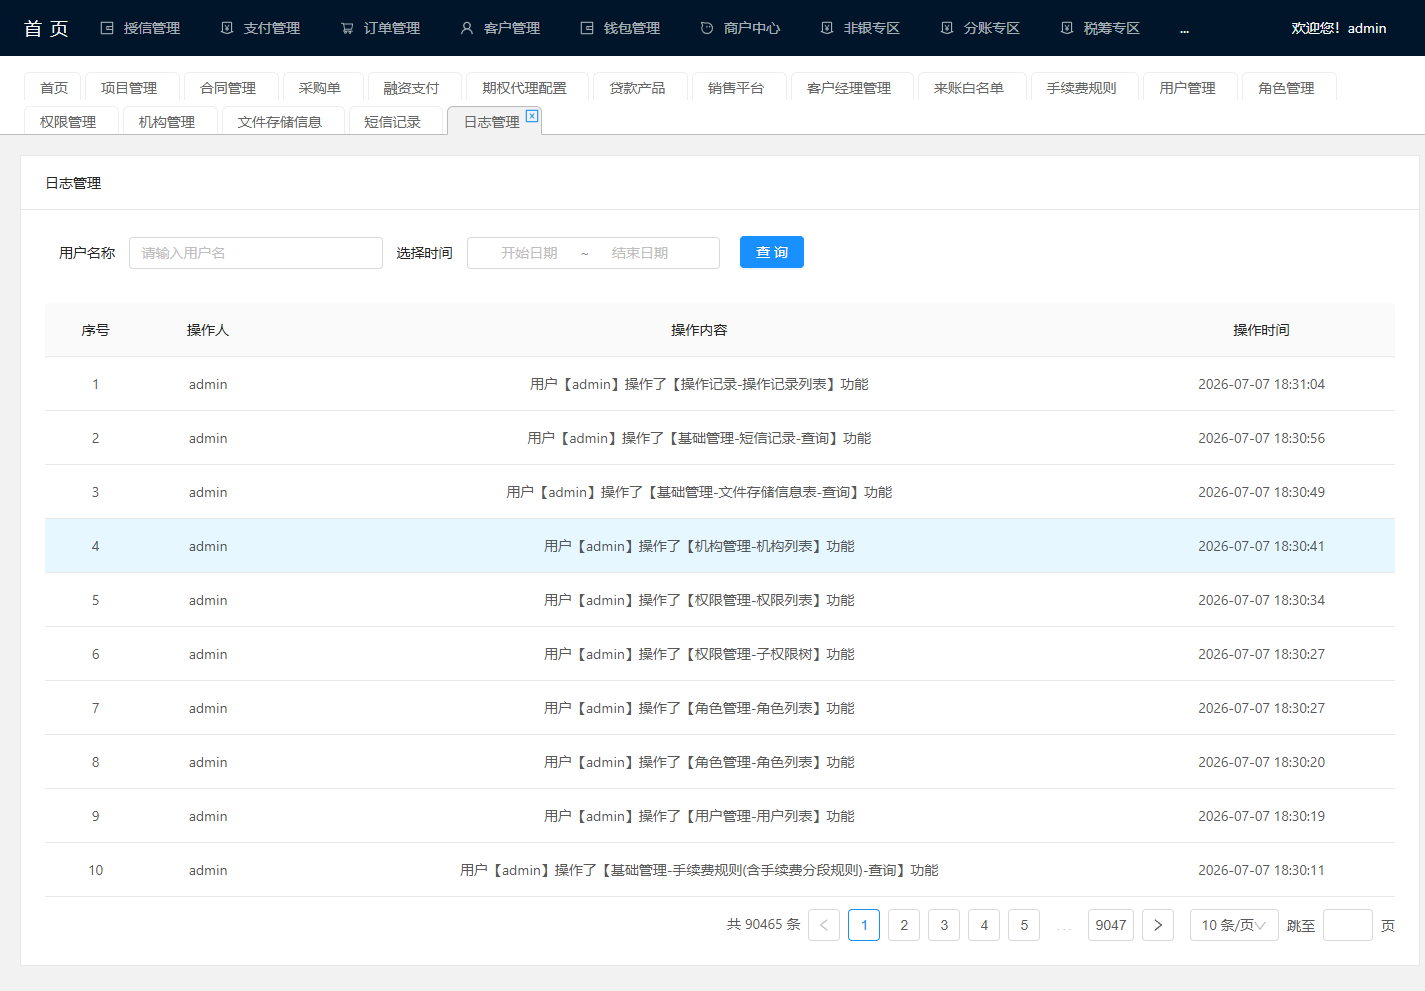This screenshot has height=991, width=1425.
Task: Go to page 3
Action: [x=944, y=925]
